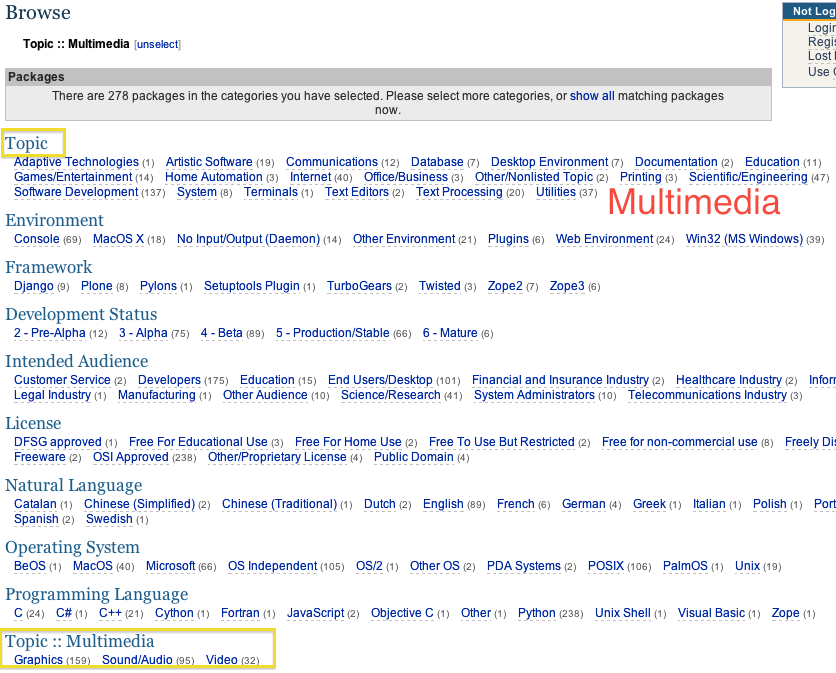
Task: Select Other/Nonlisted Topic
Action: (534, 177)
